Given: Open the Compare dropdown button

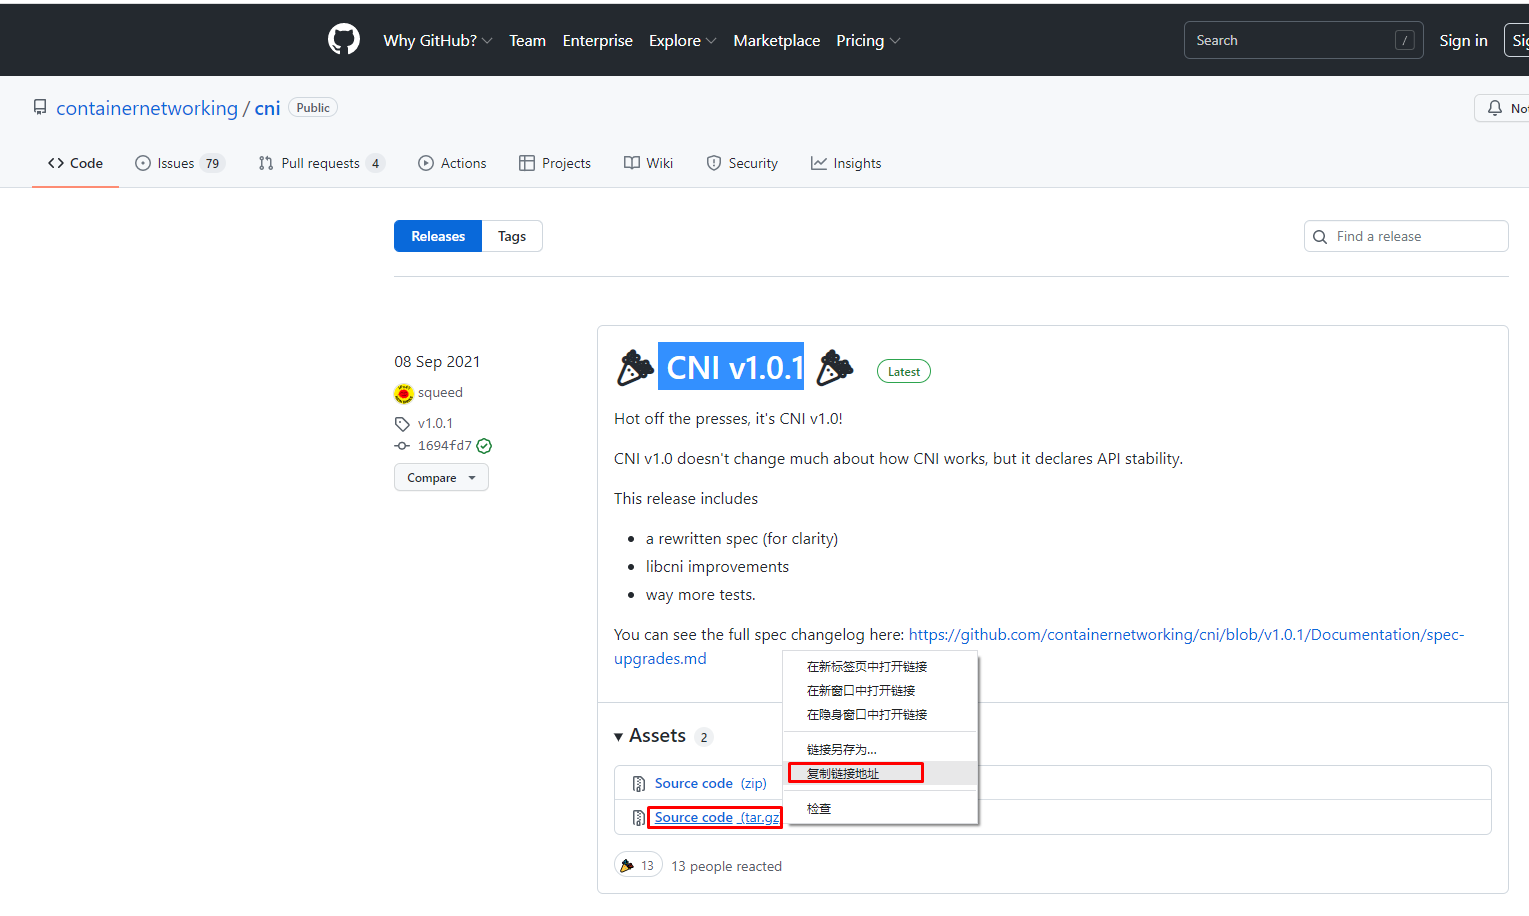Looking at the screenshot, I should (441, 478).
